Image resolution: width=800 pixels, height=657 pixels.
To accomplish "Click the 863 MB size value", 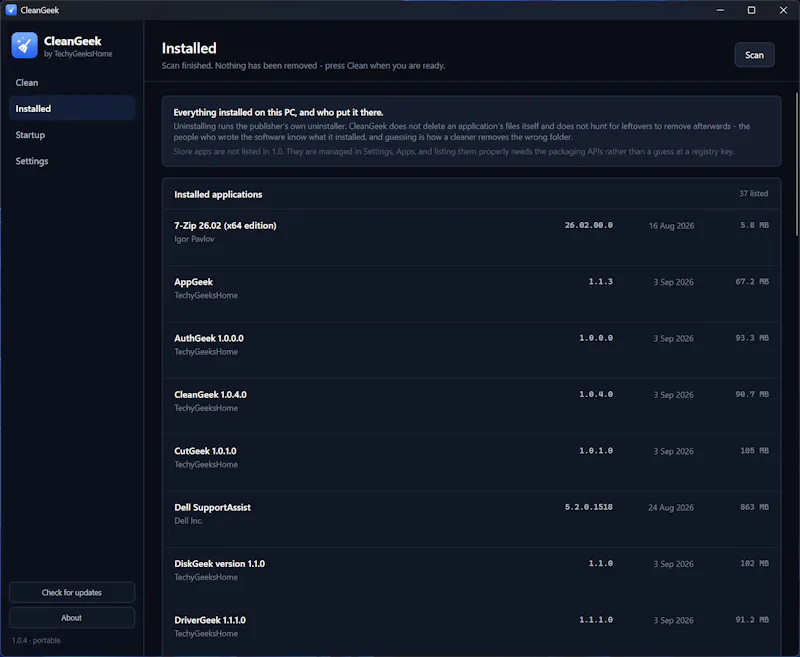I will point(754,507).
